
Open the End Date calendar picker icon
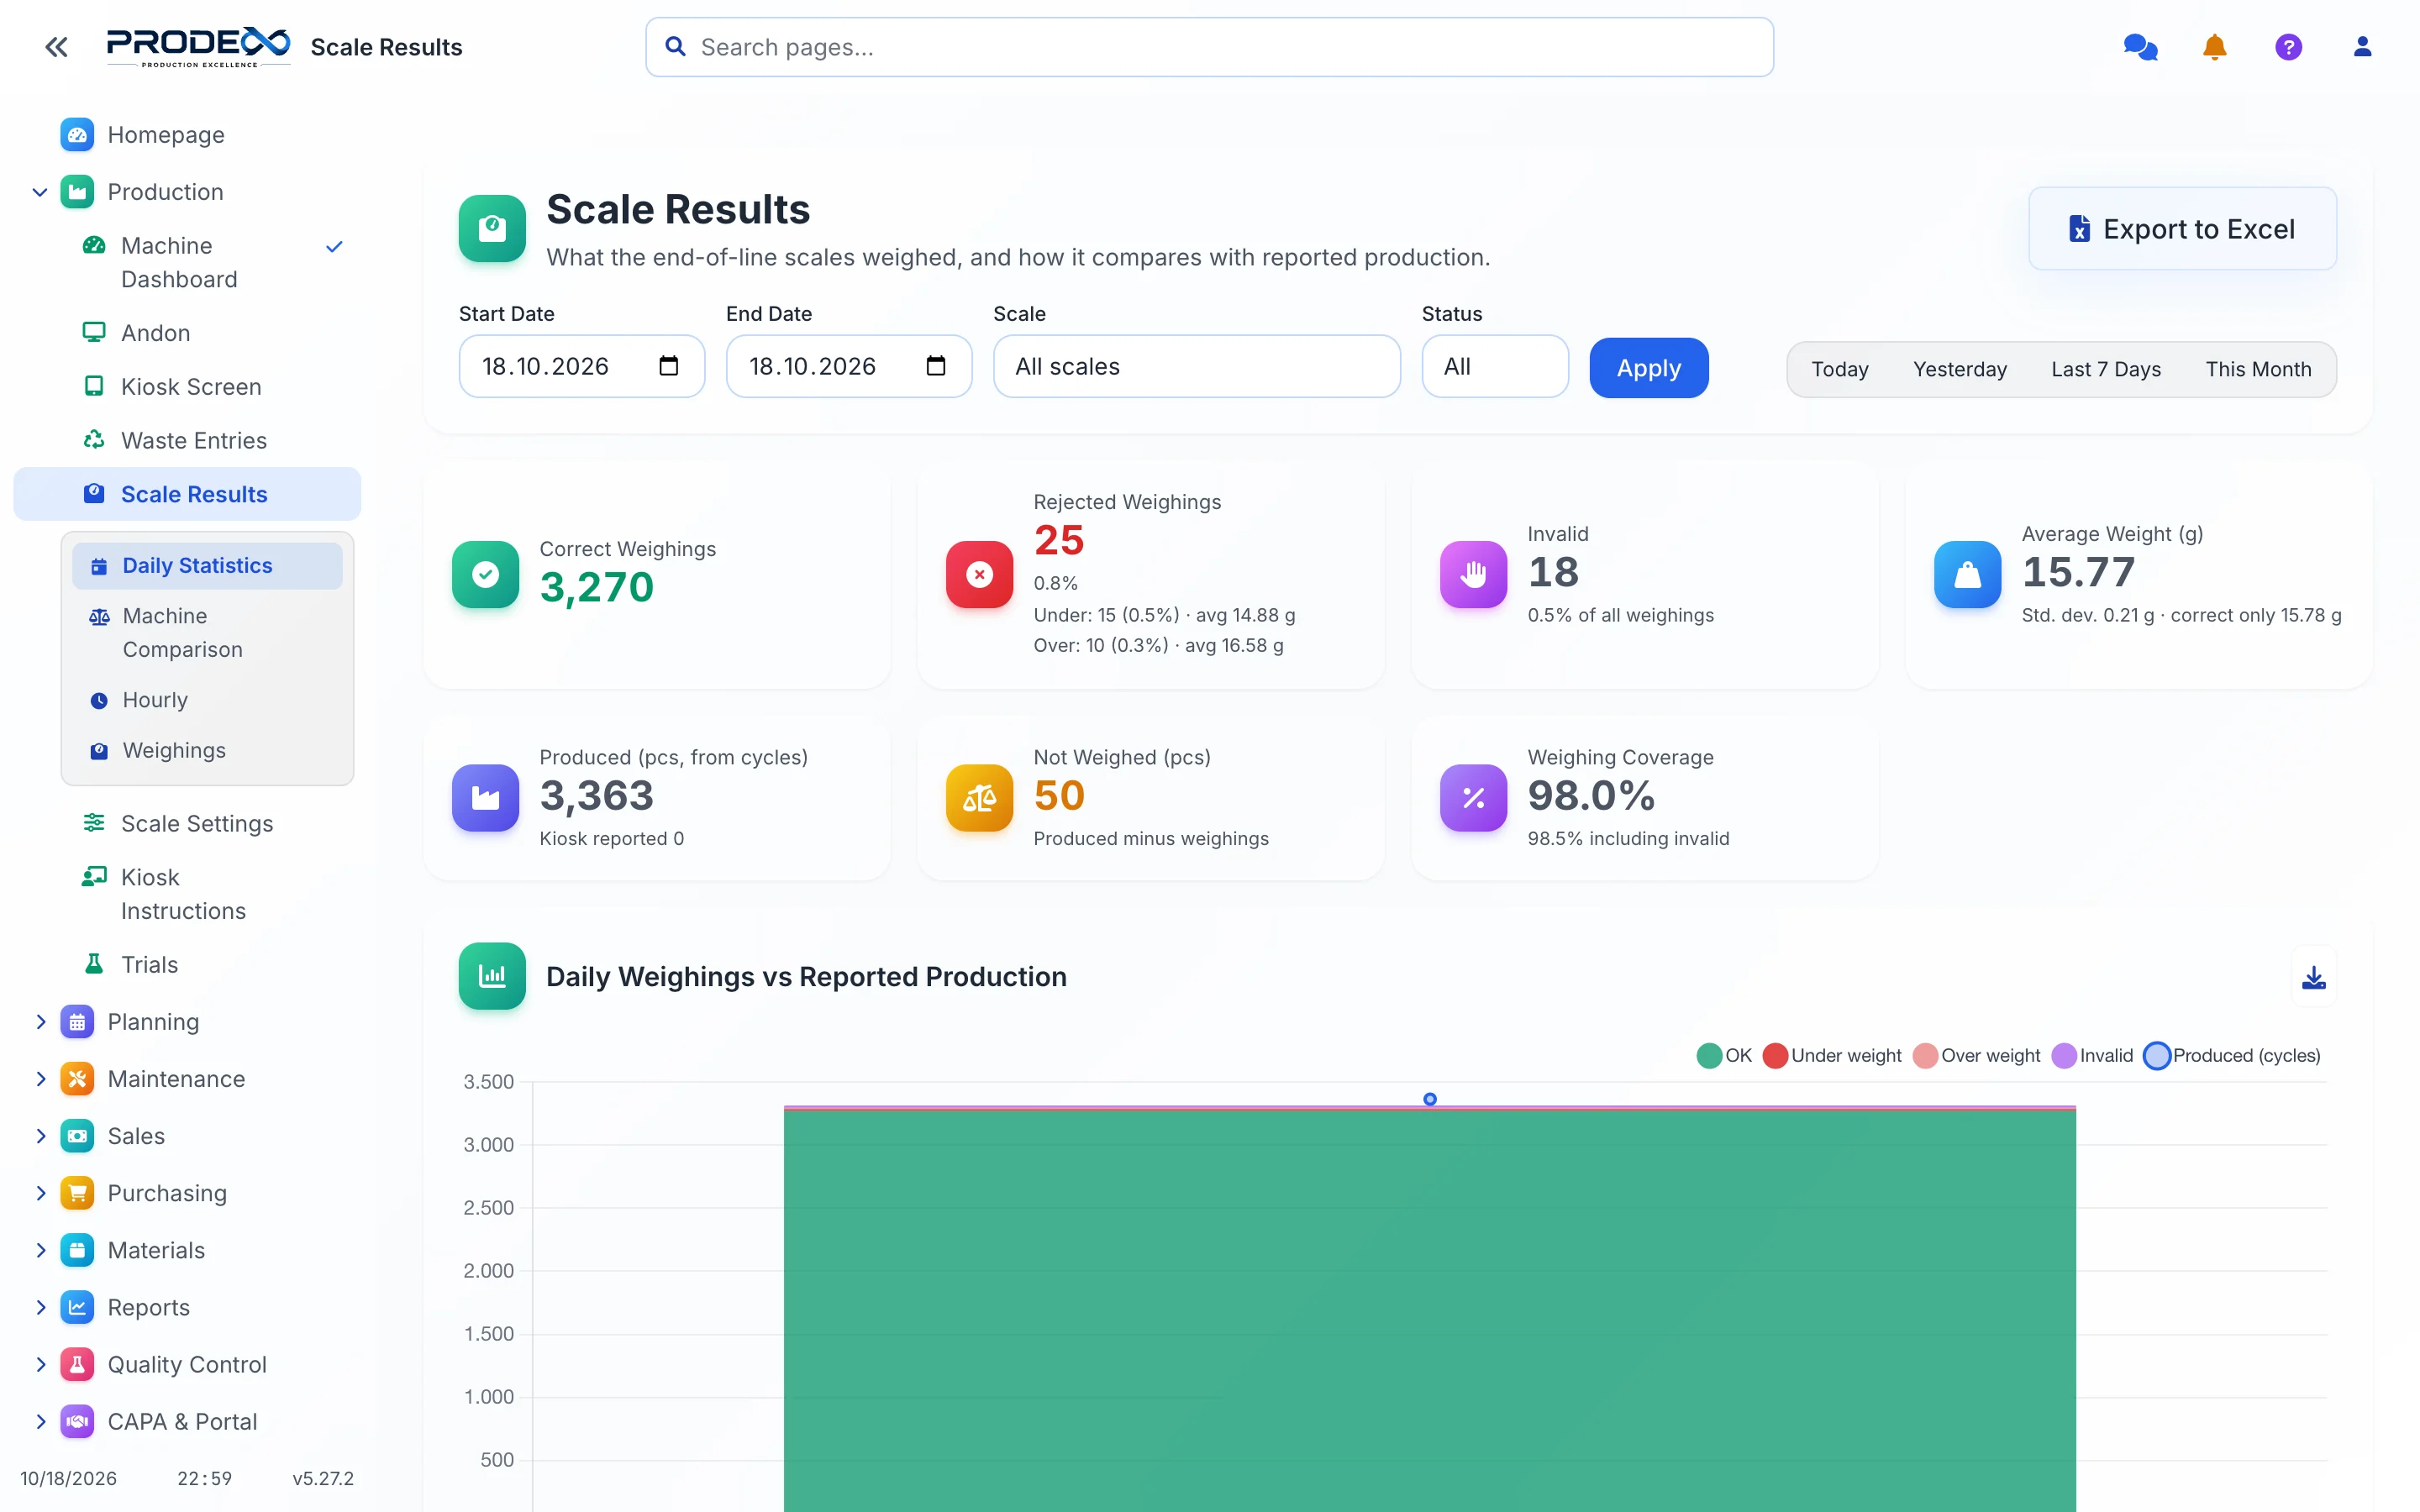(936, 366)
